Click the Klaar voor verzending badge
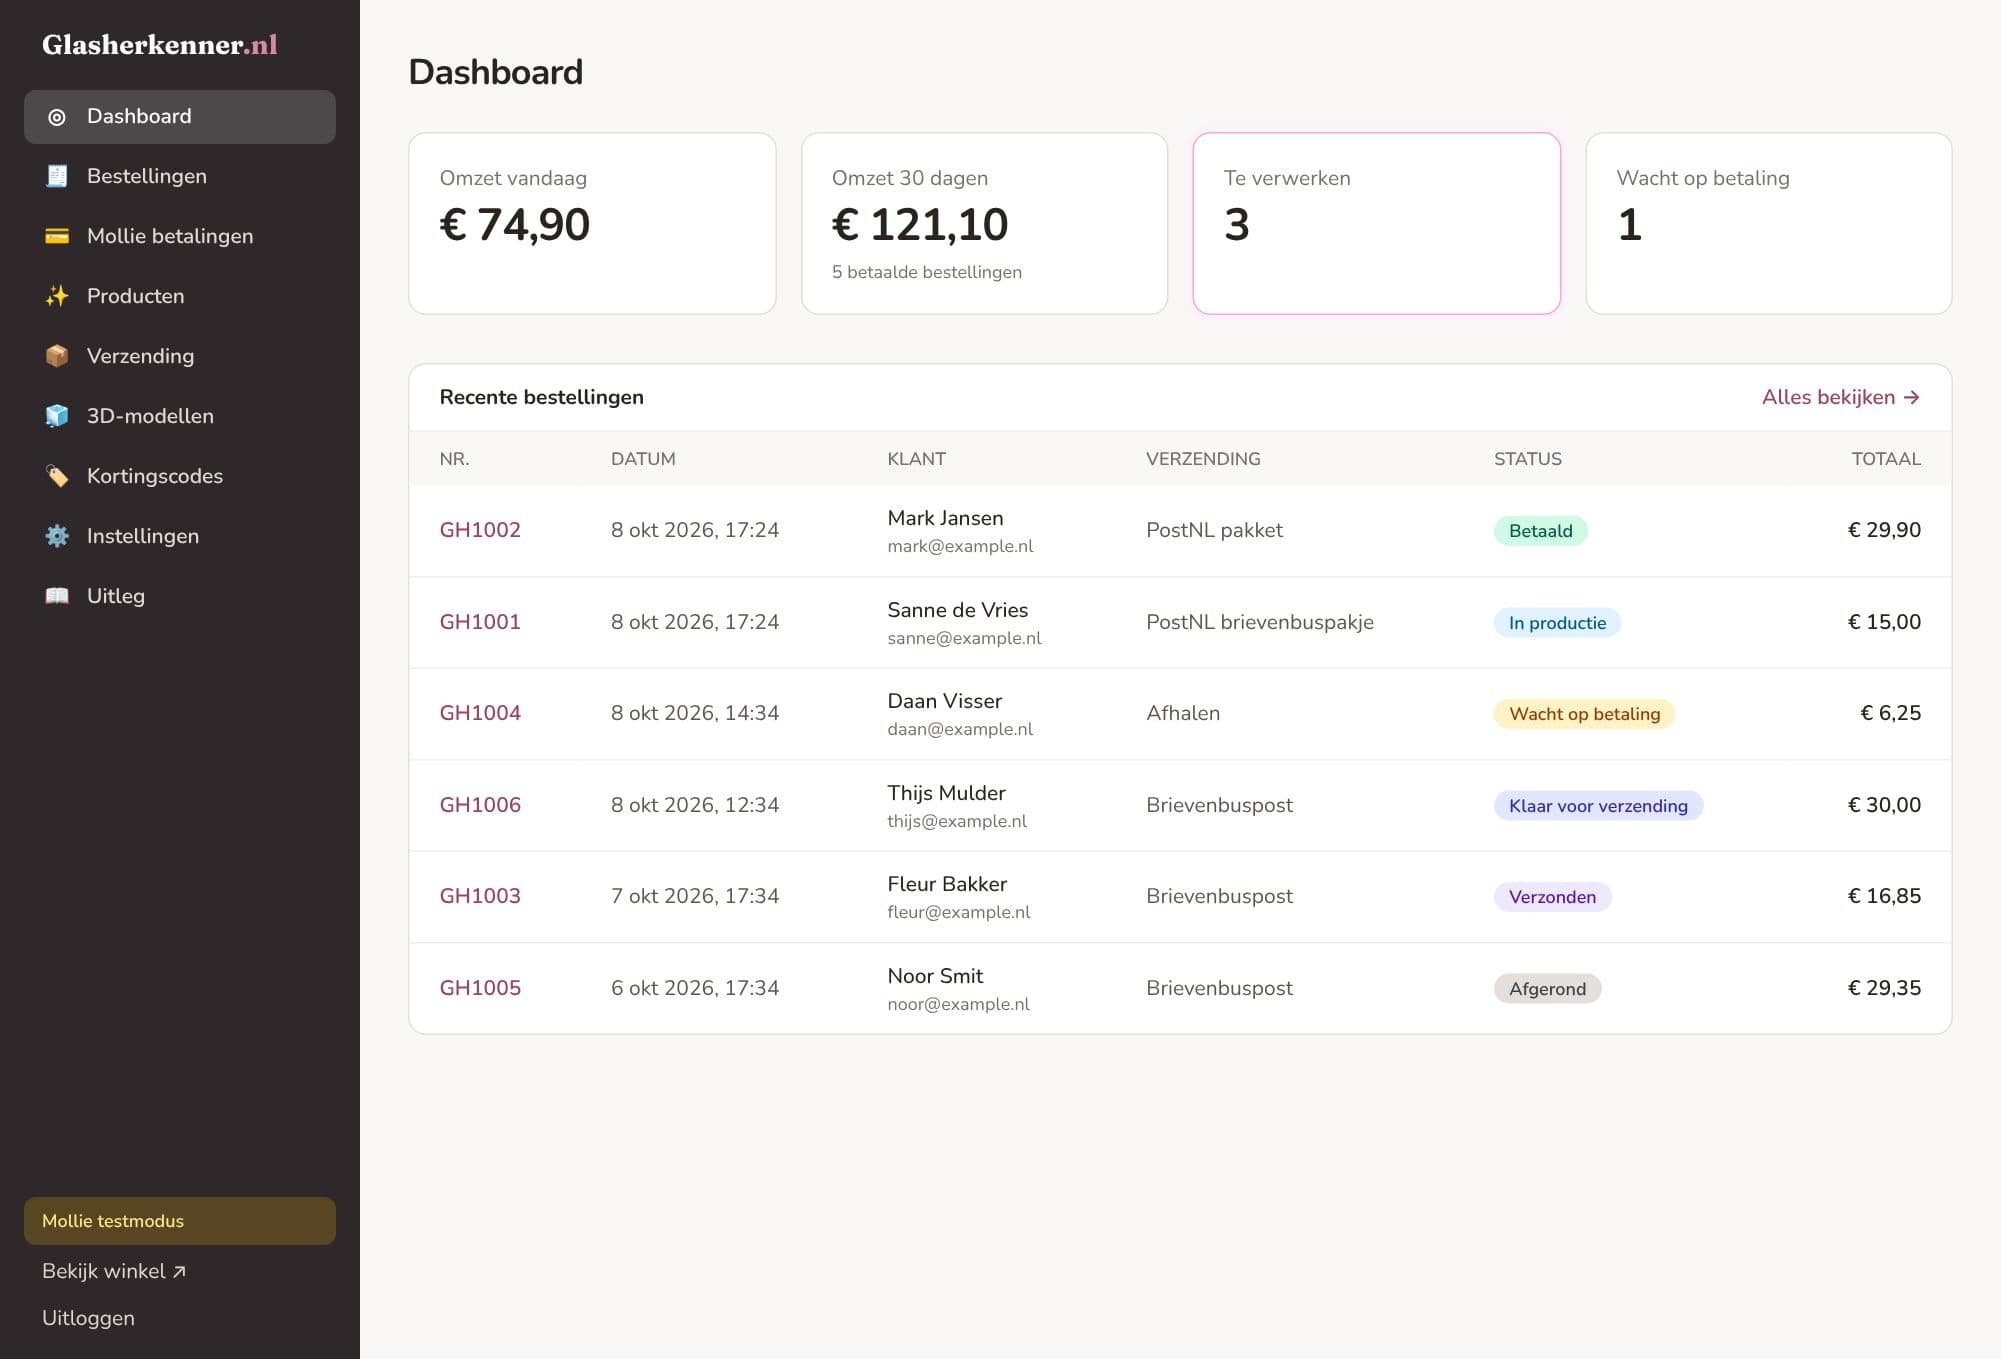Image resolution: width=2001 pixels, height=1359 pixels. 1598,806
